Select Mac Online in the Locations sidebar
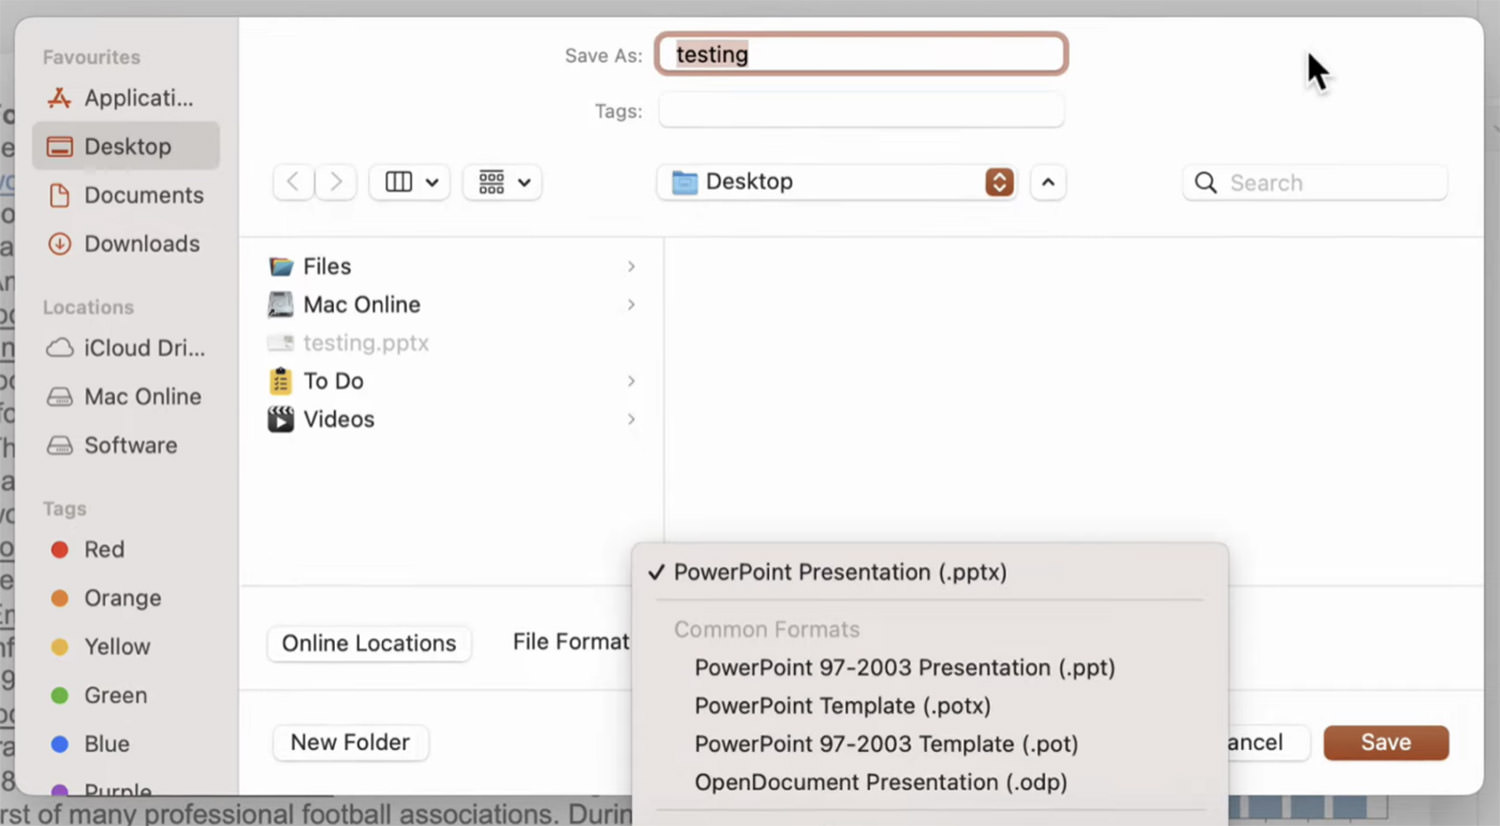Screen dimensions: 1500x826 point(126,397)
